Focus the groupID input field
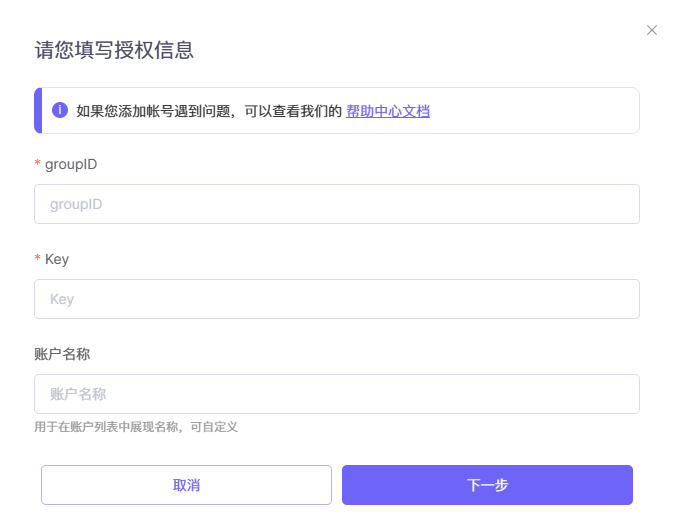This screenshot has height=531, width=676. coord(337,204)
